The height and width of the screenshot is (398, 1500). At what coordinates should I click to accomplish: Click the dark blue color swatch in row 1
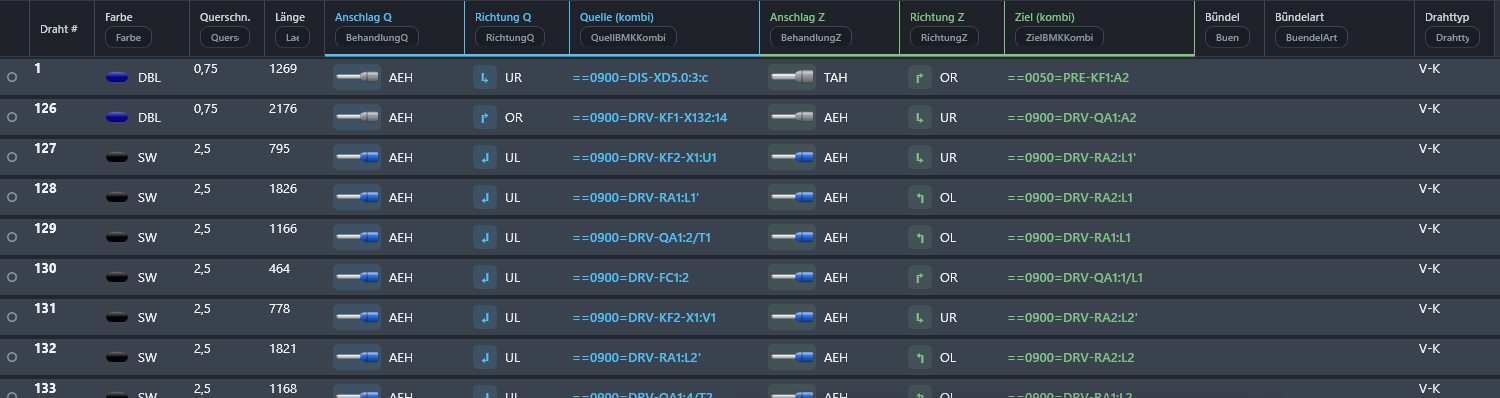(118, 77)
